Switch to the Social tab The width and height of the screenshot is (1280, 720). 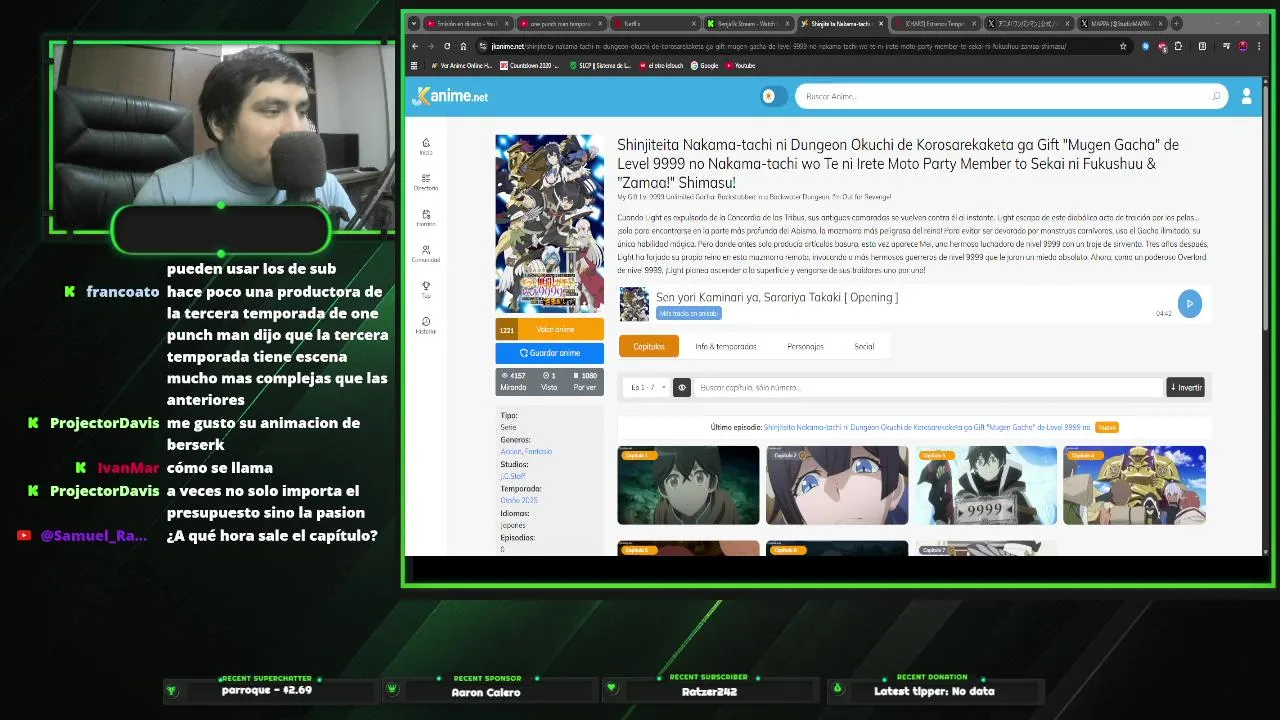click(864, 346)
